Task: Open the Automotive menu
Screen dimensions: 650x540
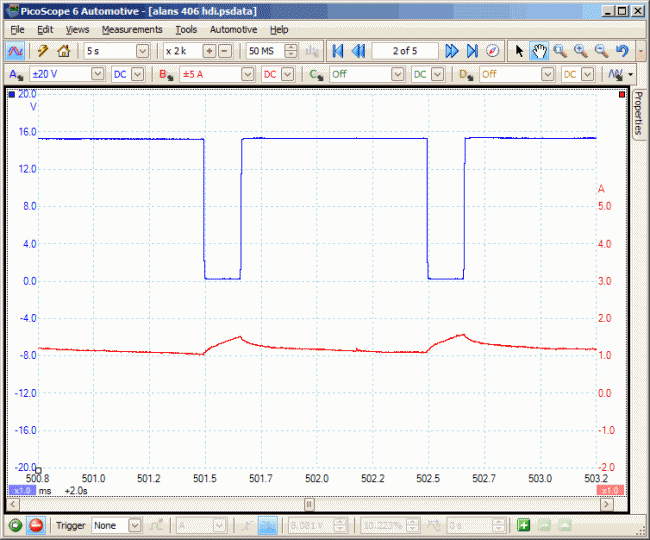Action: point(233,30)
